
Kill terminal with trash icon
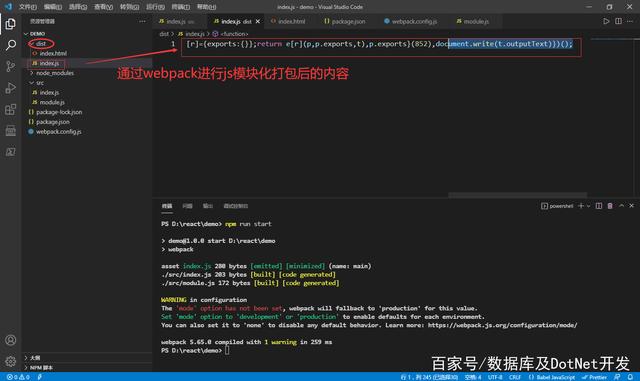610,206
